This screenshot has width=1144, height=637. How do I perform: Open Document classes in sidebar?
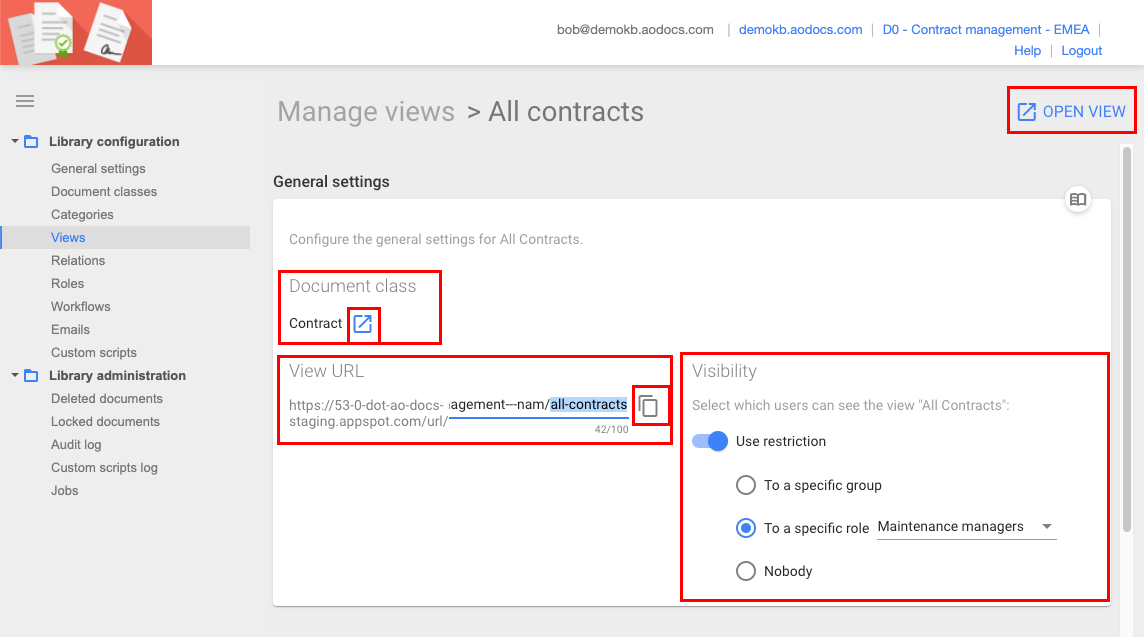pos(104,192)
